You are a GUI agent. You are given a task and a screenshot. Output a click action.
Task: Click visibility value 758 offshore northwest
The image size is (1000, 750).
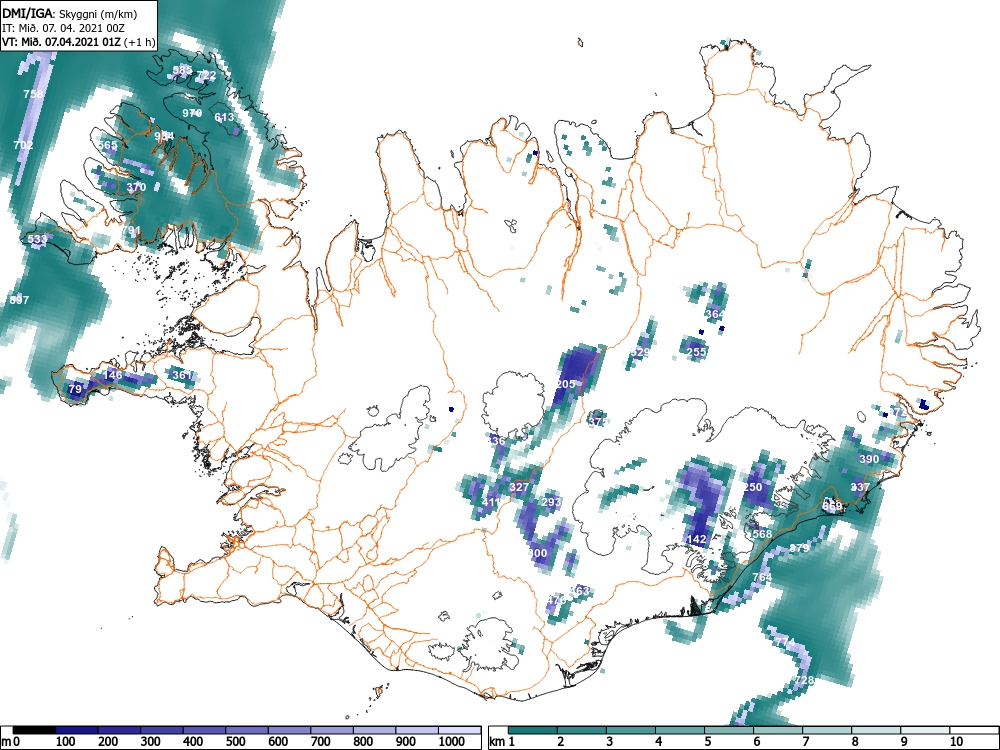[x=33, y=94]
